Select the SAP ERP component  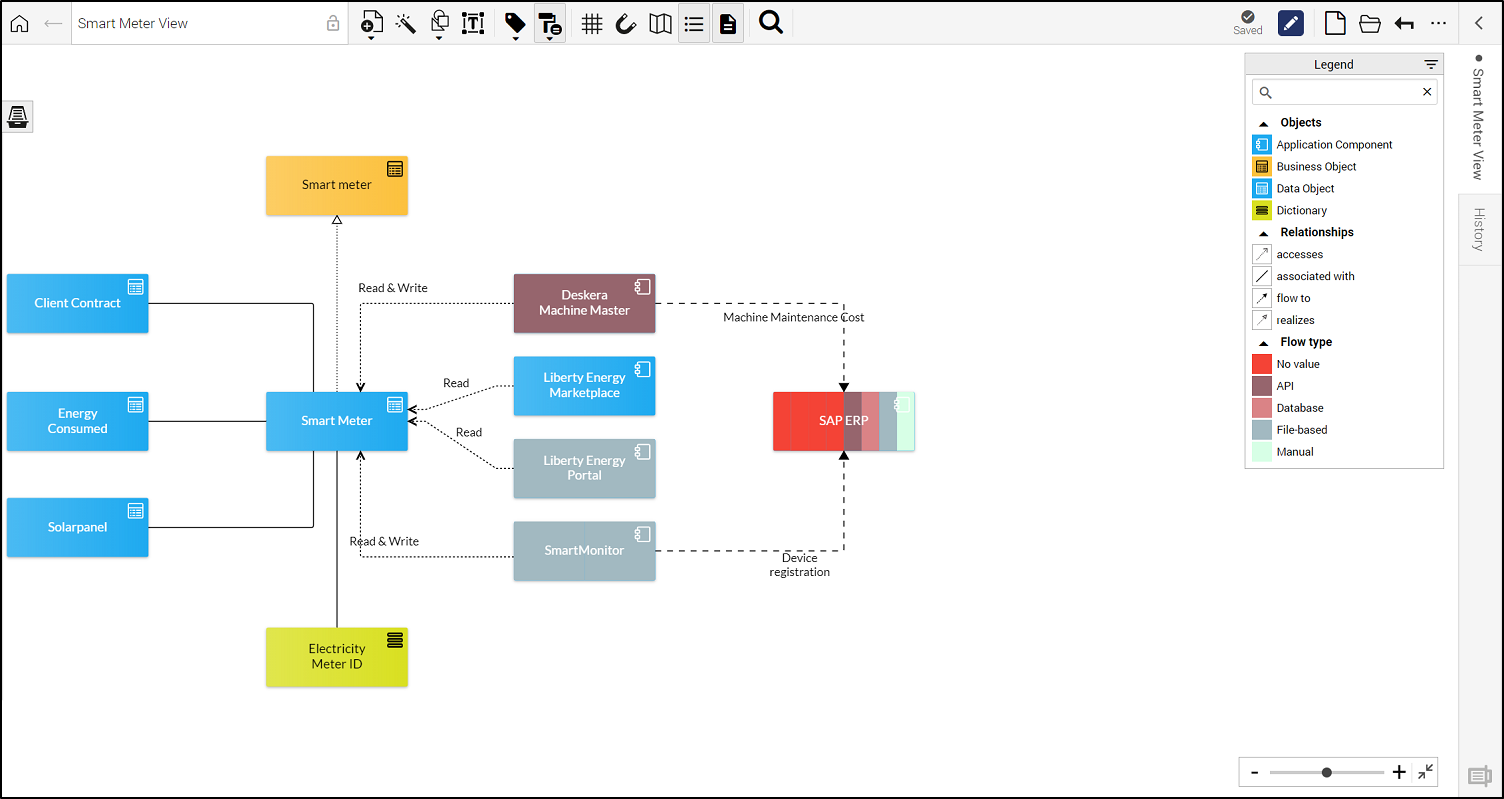[844, 421]
